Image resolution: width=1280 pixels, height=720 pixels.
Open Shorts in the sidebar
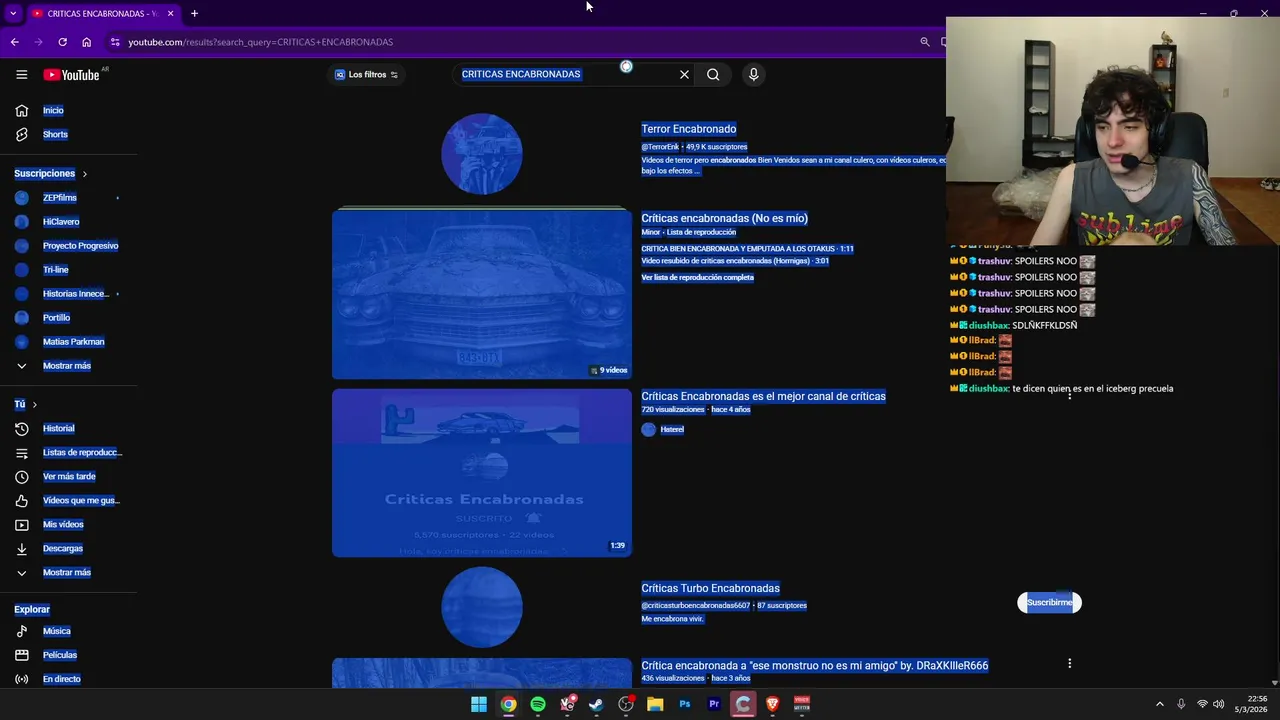(x=55, y=134)
